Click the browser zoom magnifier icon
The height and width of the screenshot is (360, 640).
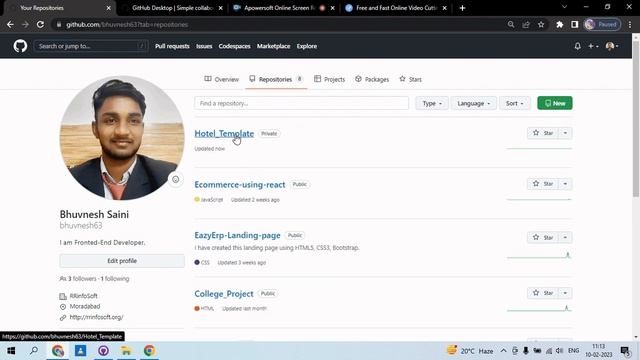(x=511, y=24)
